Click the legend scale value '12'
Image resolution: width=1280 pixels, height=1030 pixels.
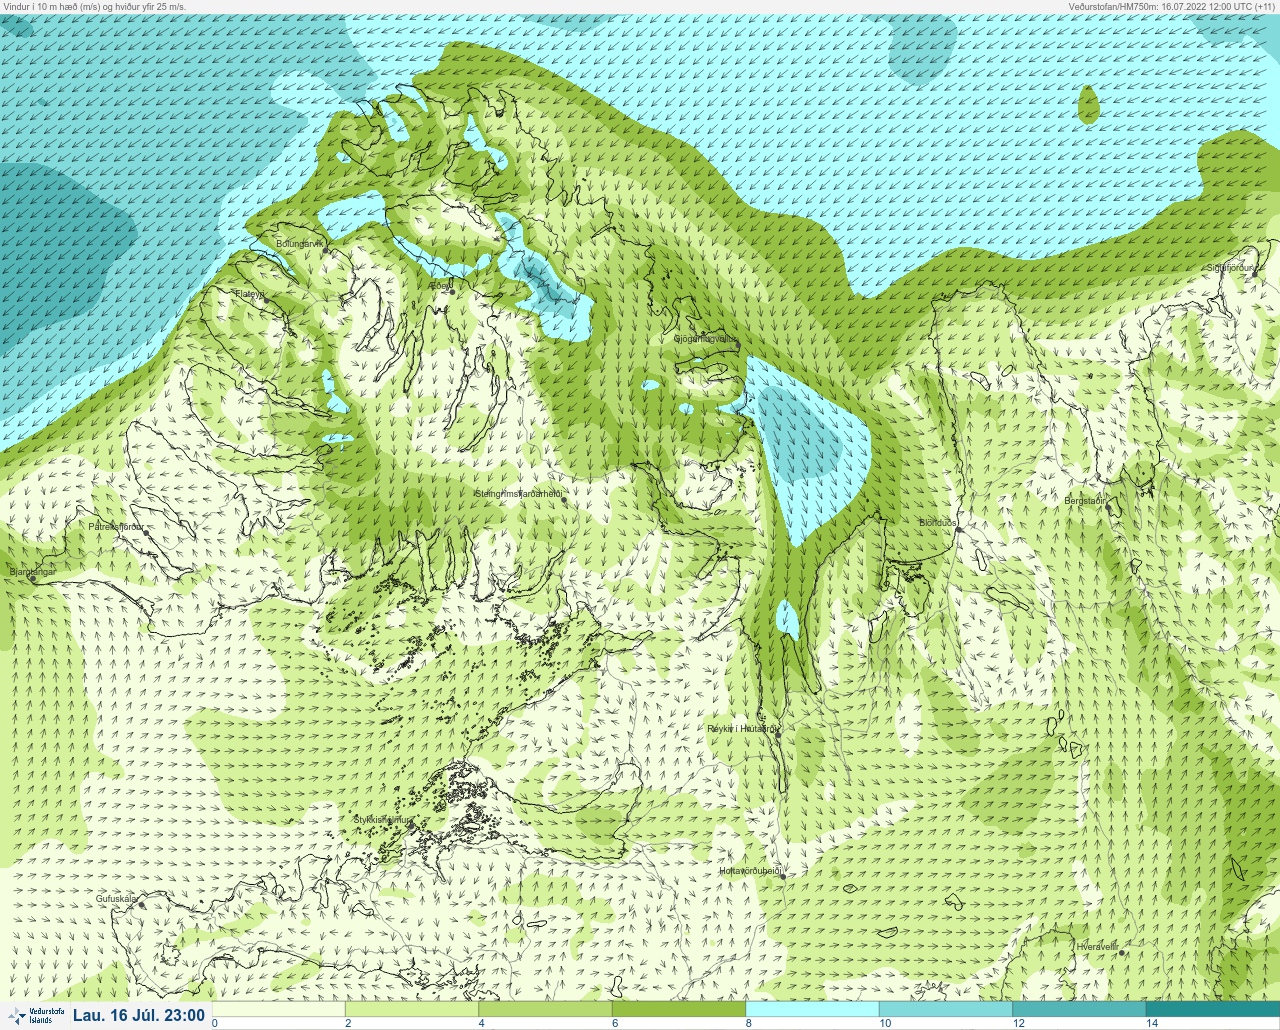click(1018, 1023)
